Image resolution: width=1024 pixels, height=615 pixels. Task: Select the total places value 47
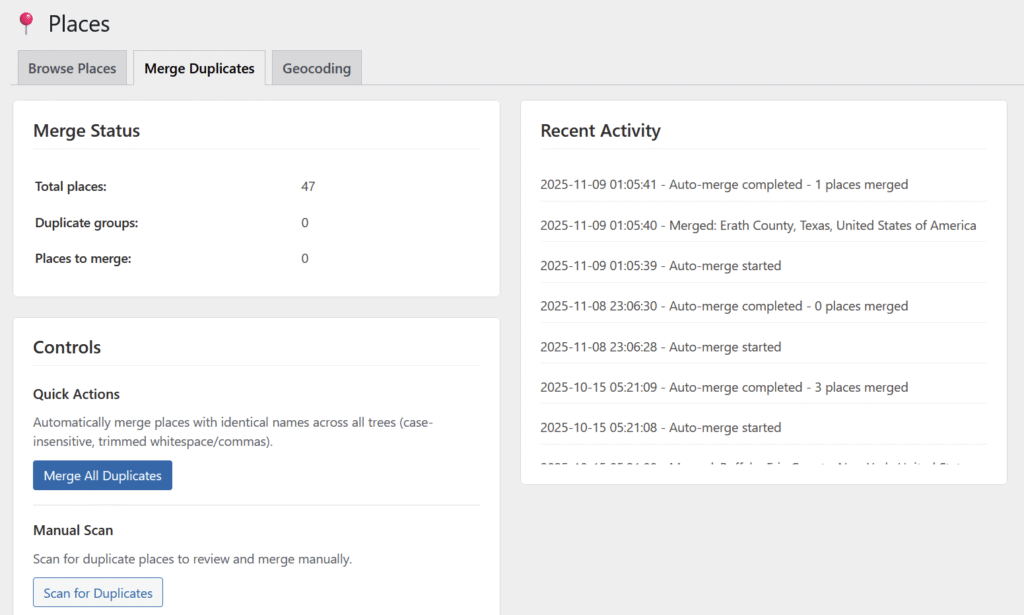tap(308, 187)
